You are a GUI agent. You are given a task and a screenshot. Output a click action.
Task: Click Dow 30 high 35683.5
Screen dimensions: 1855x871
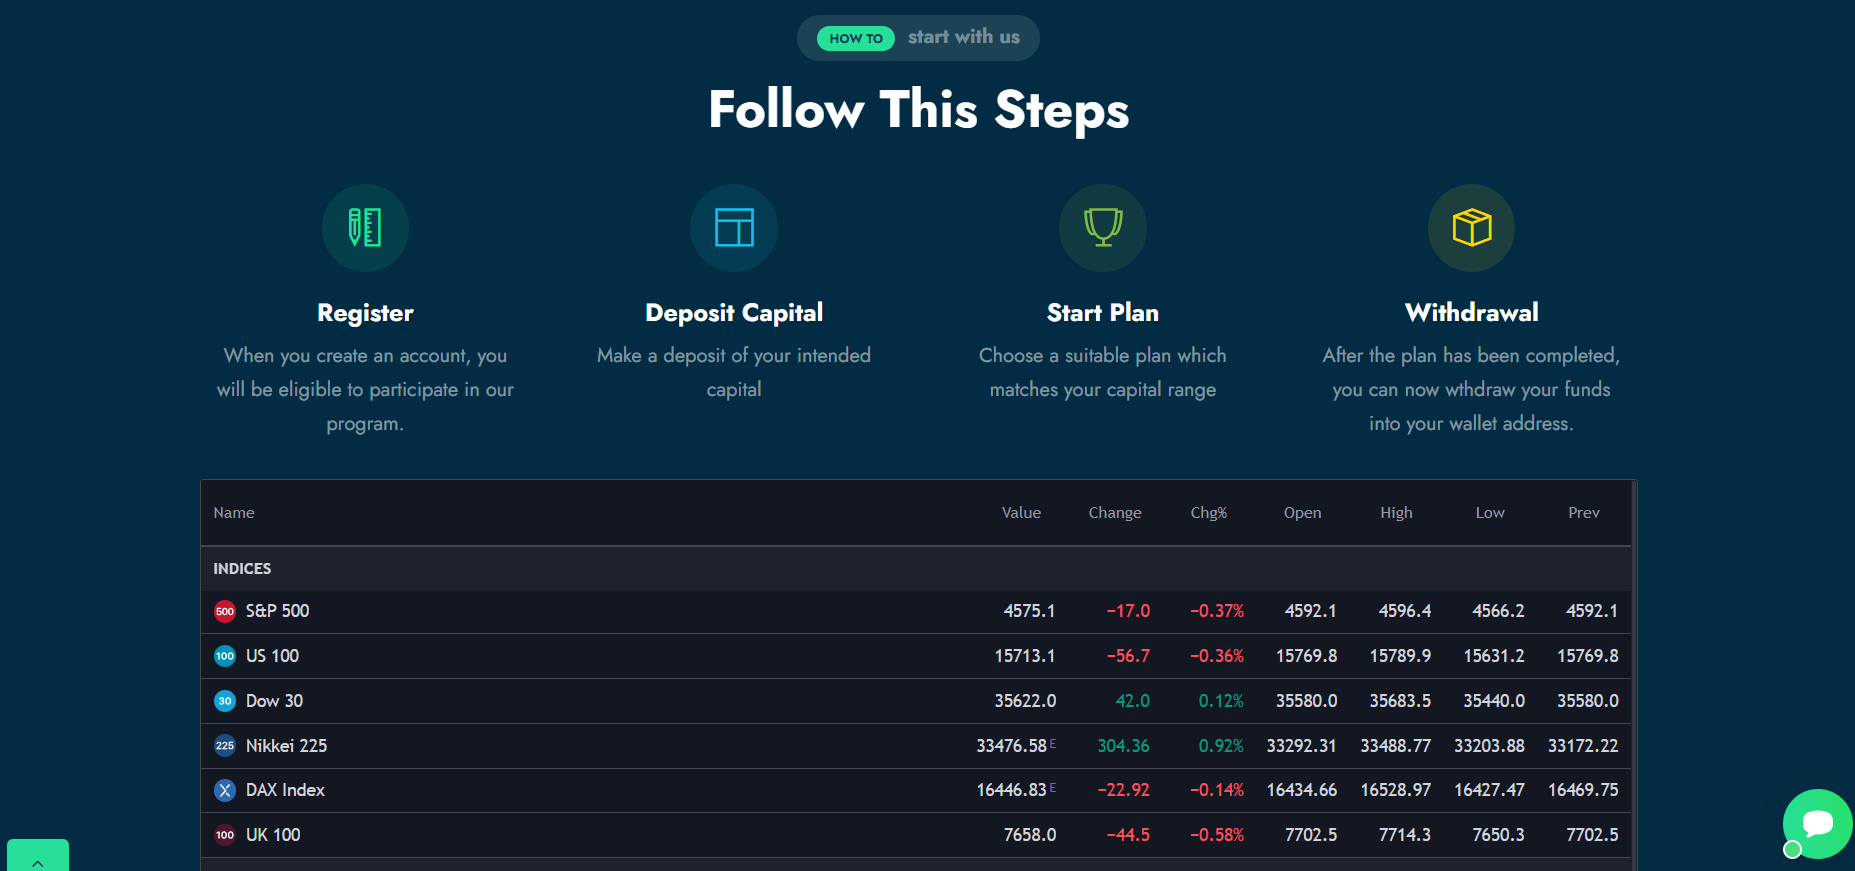[1400, 701]
